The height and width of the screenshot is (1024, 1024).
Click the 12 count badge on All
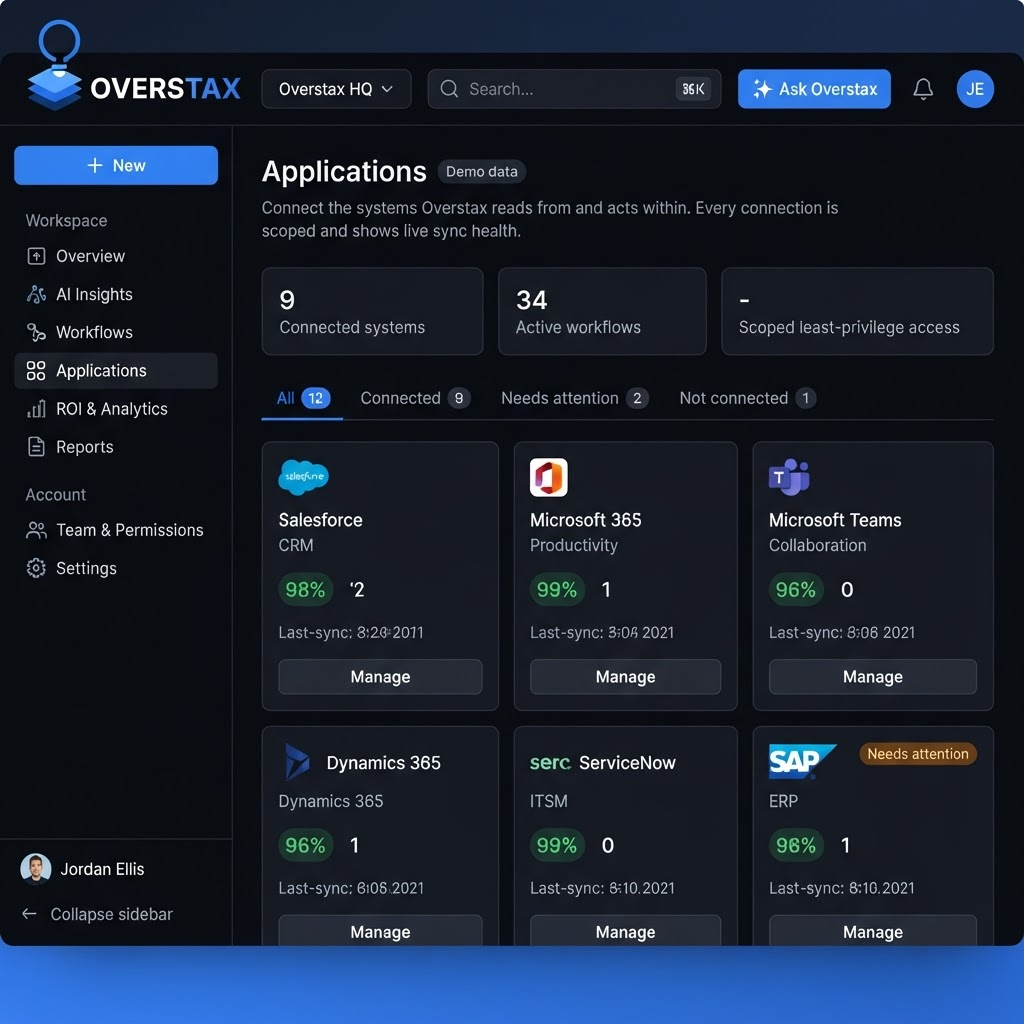[315, 398]
